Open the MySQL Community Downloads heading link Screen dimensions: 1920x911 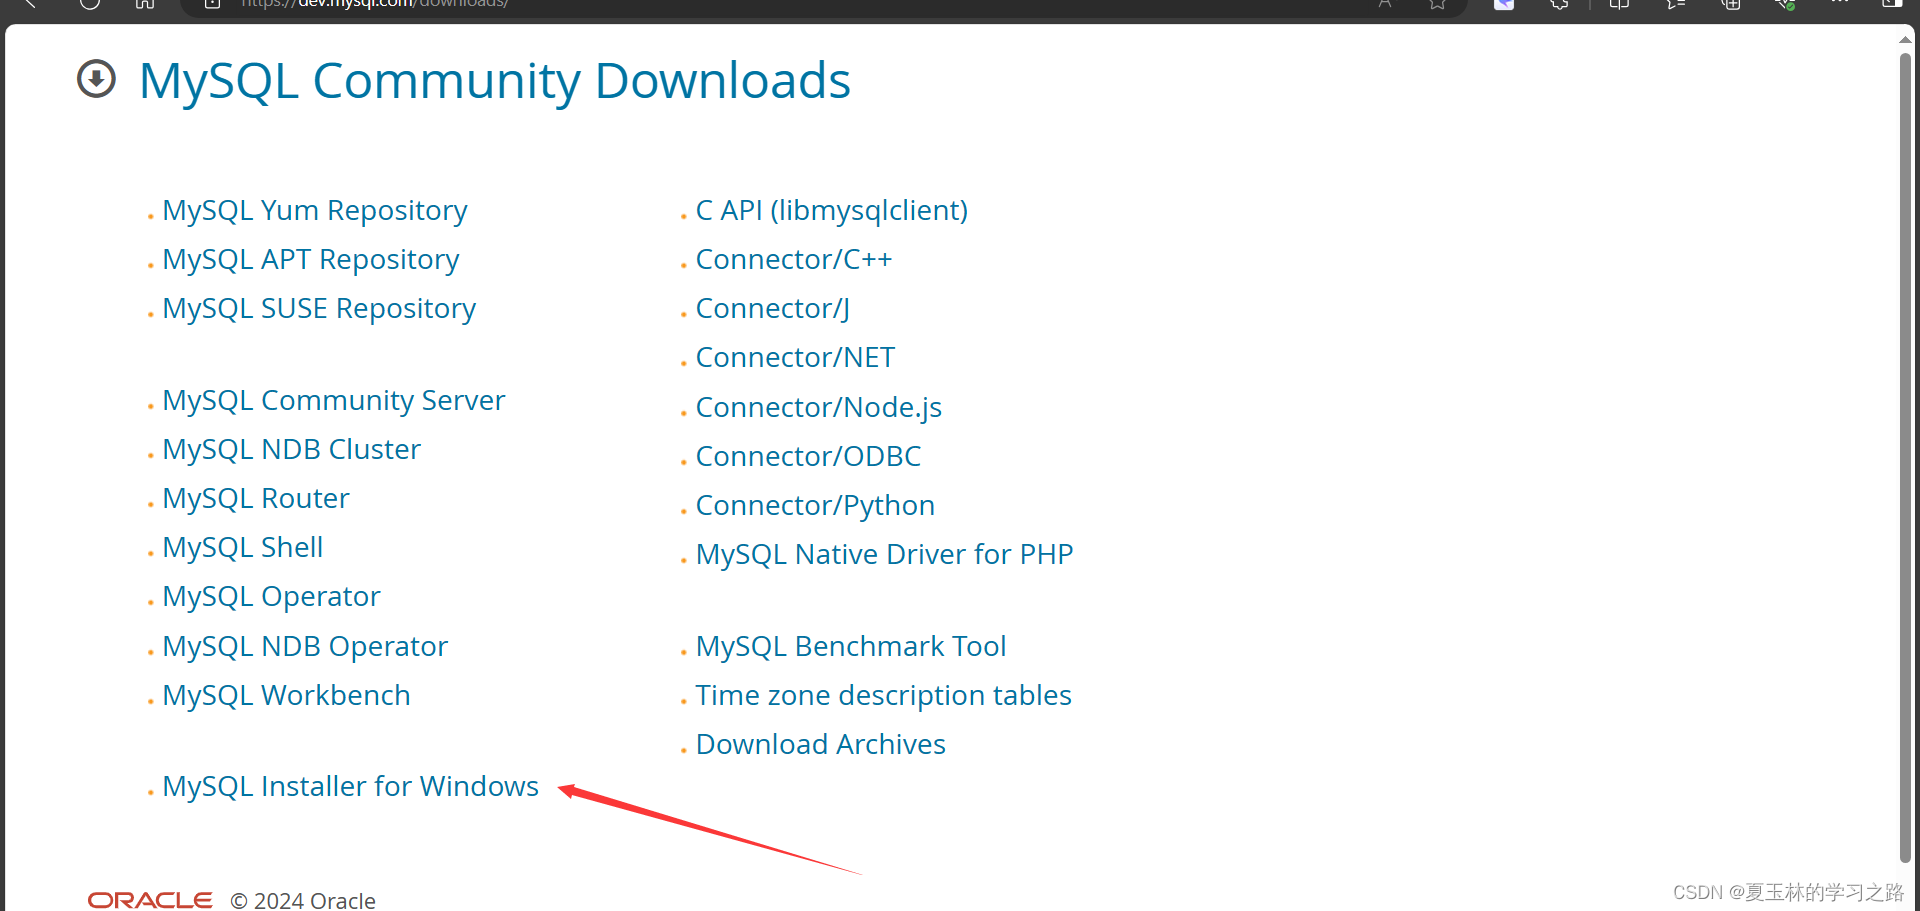[494, 81]
